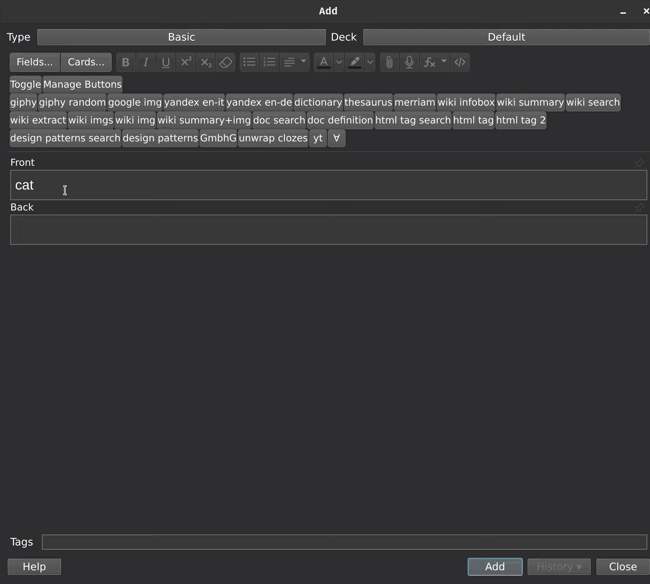This screenshot has width=650, height=584.
Task: Click the wiki imgs button
Action: (x=91, y=120)
